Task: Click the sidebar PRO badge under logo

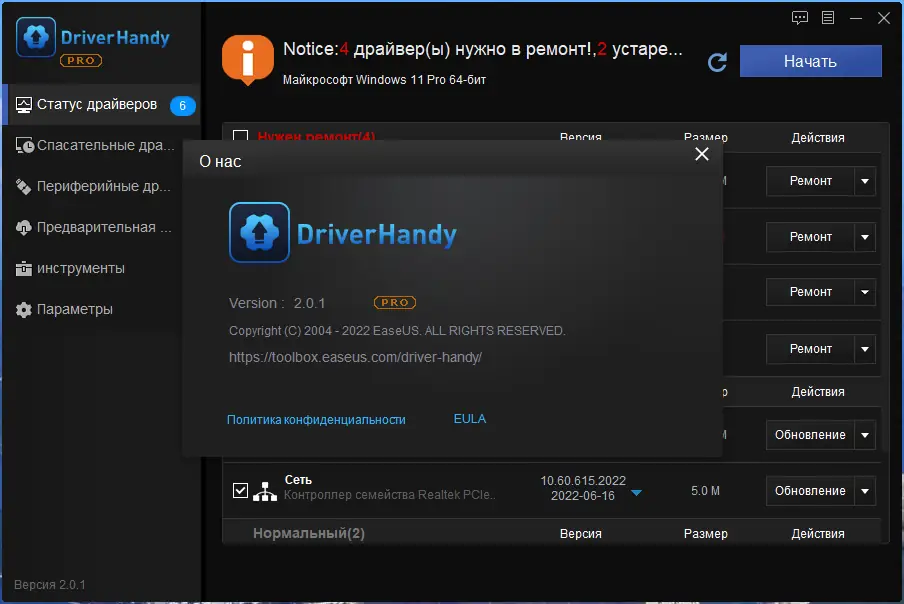Action: 81,61
